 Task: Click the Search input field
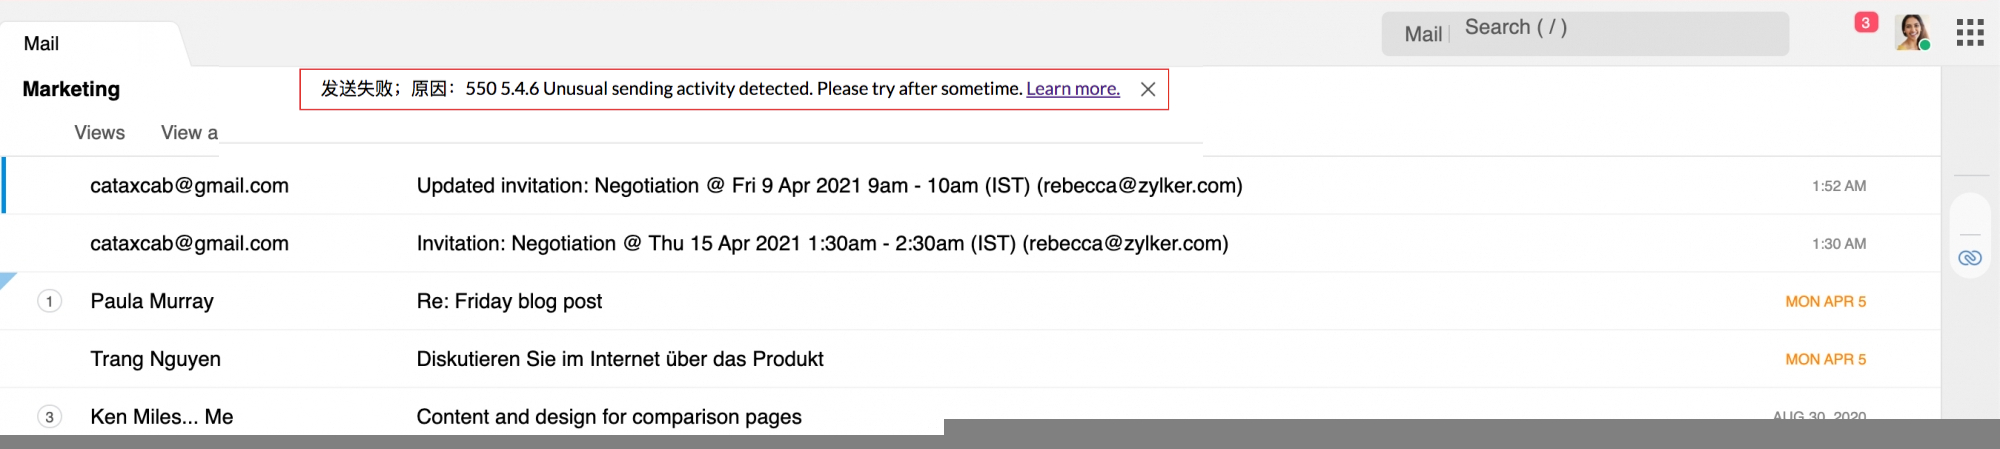(x=1620, y=28)
